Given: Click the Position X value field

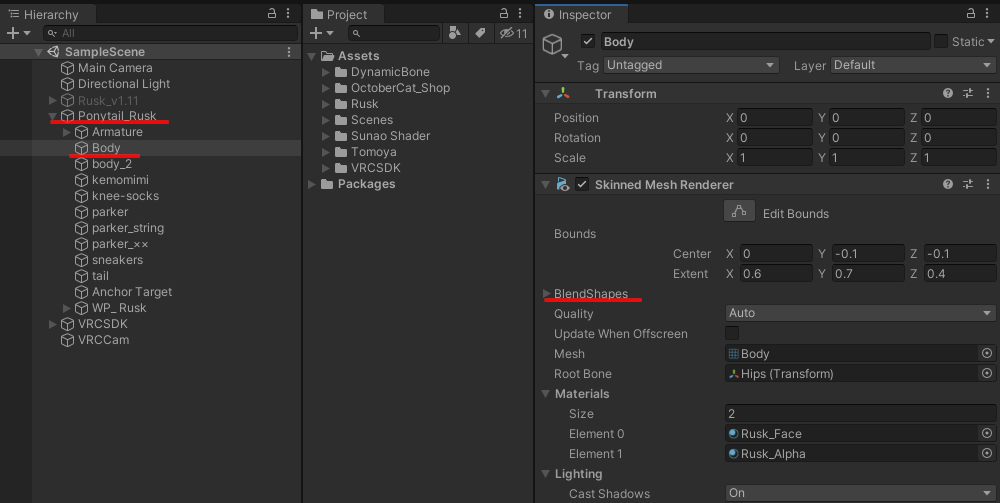Looking at the screenshot, I should pos(775,117).
